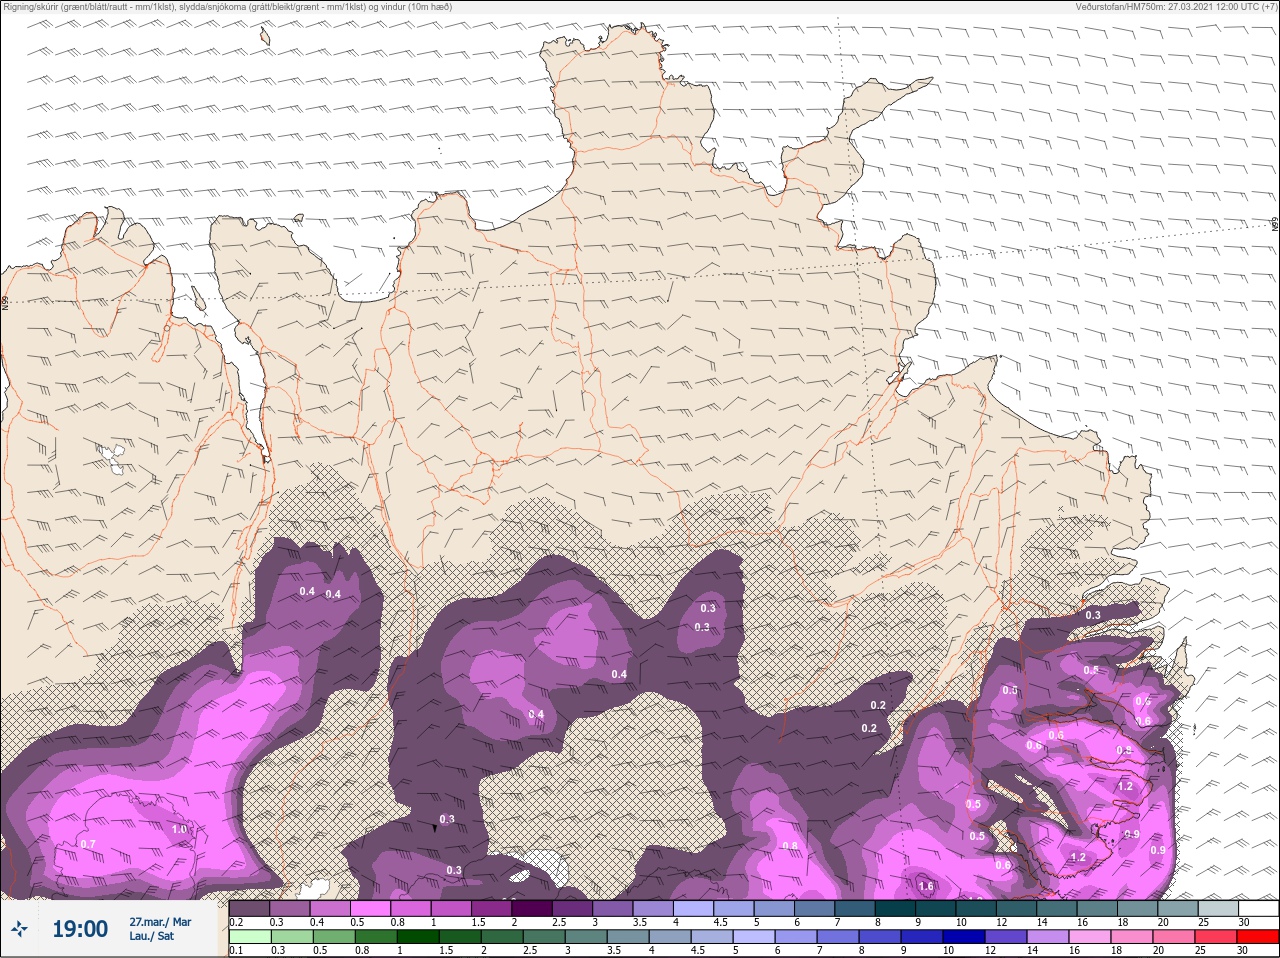Click the 1.6 precipitation value on map

click(926, 886)
